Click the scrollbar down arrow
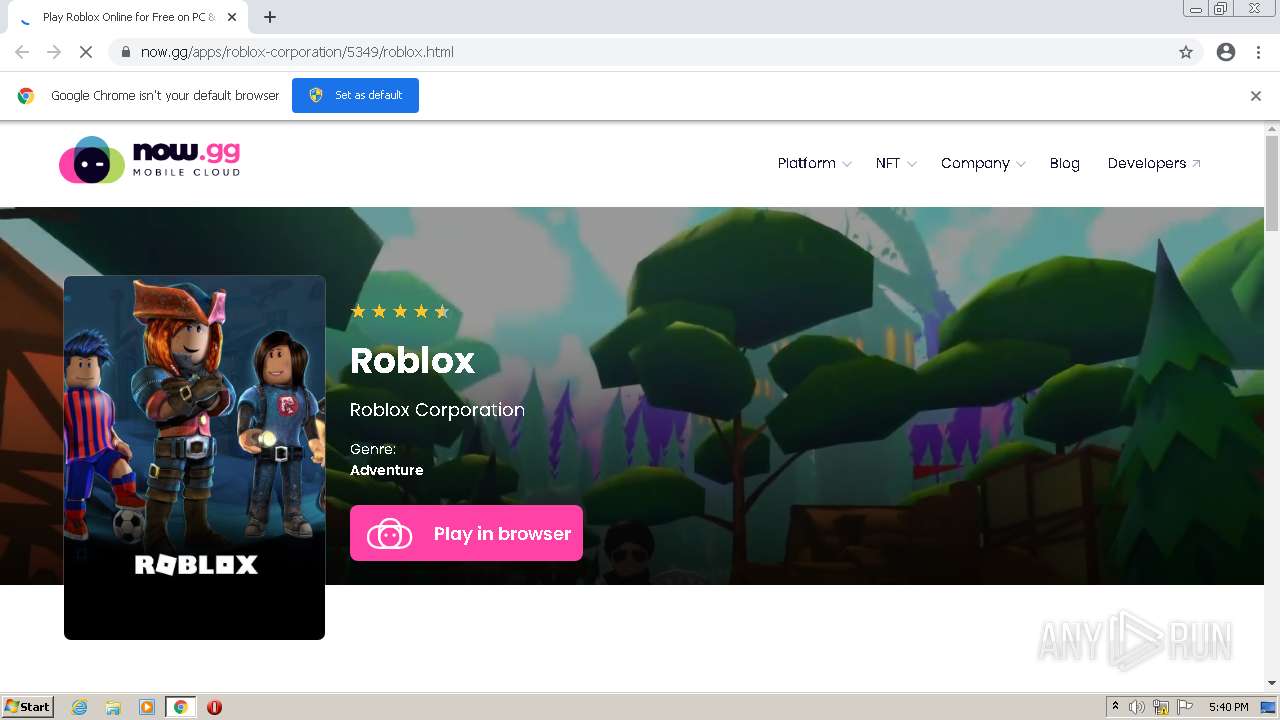1280x720 pixels. (1272, 683)
